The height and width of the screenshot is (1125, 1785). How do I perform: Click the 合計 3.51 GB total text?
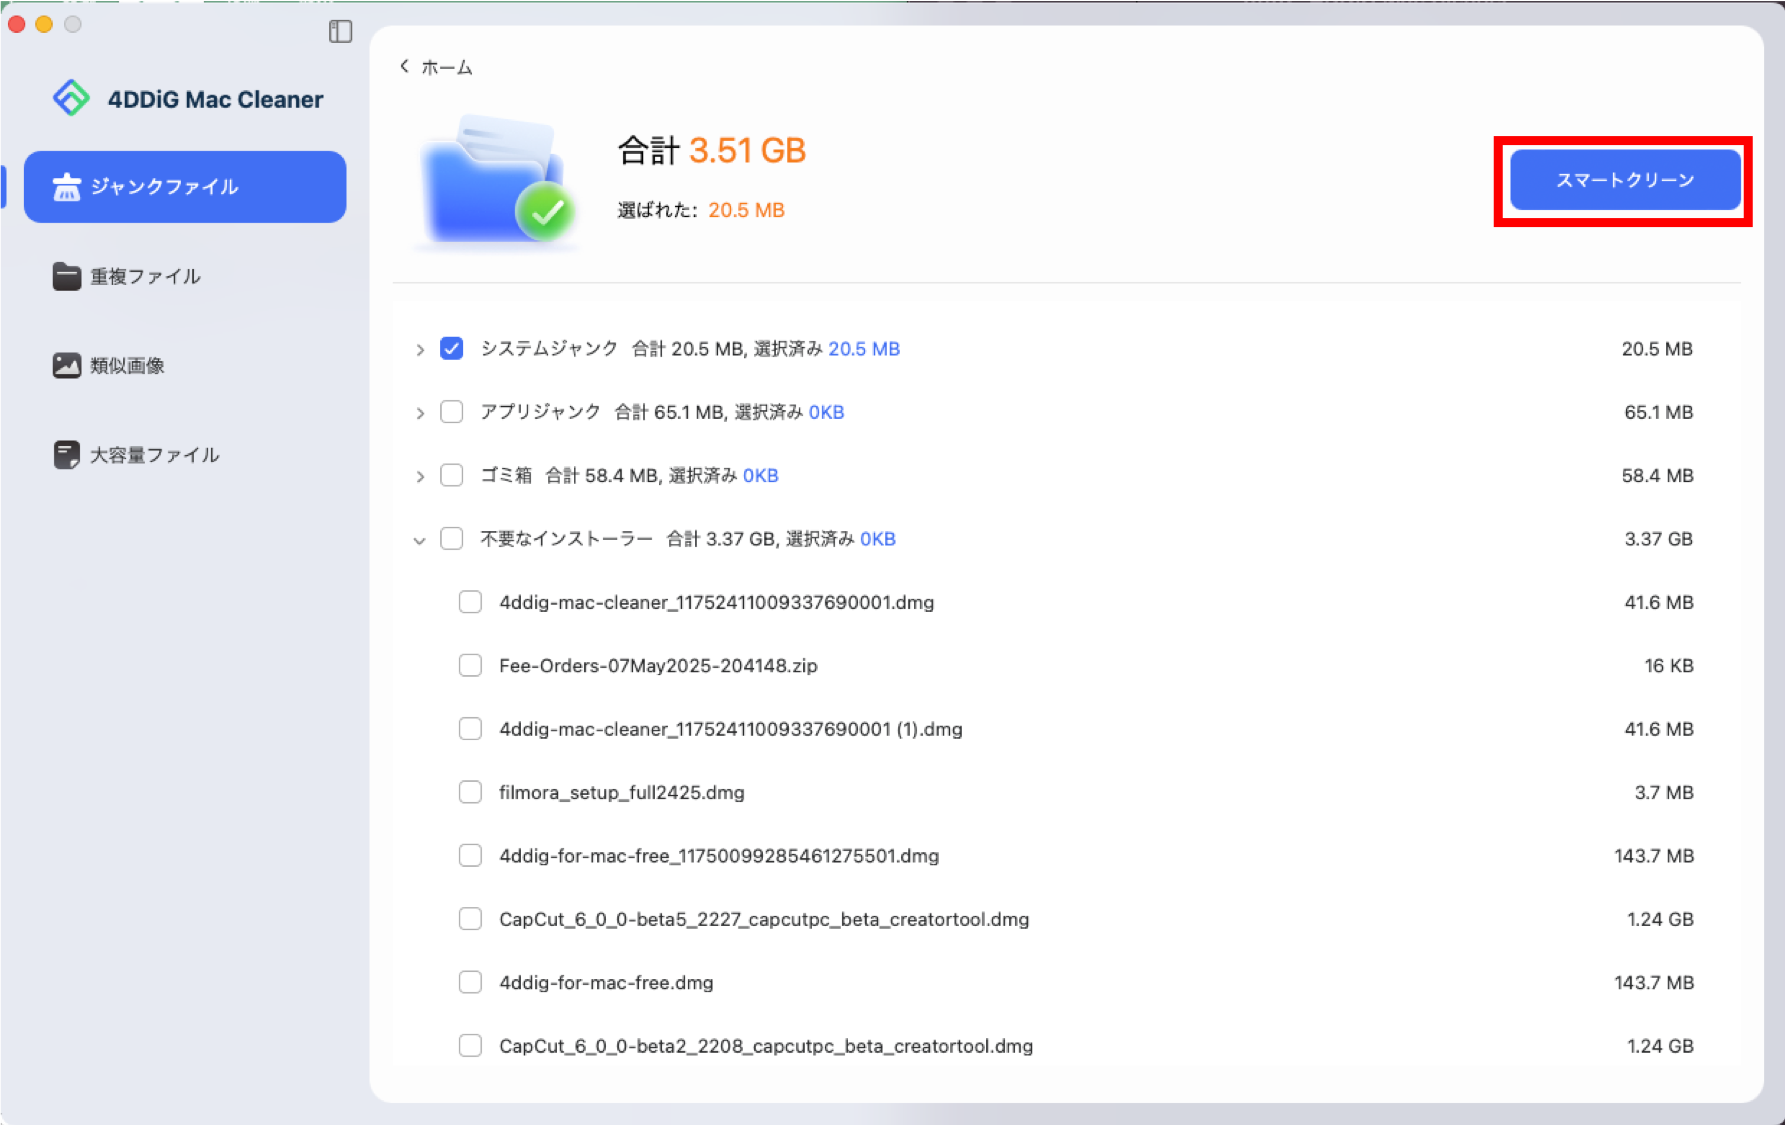[x=712, y=150]
